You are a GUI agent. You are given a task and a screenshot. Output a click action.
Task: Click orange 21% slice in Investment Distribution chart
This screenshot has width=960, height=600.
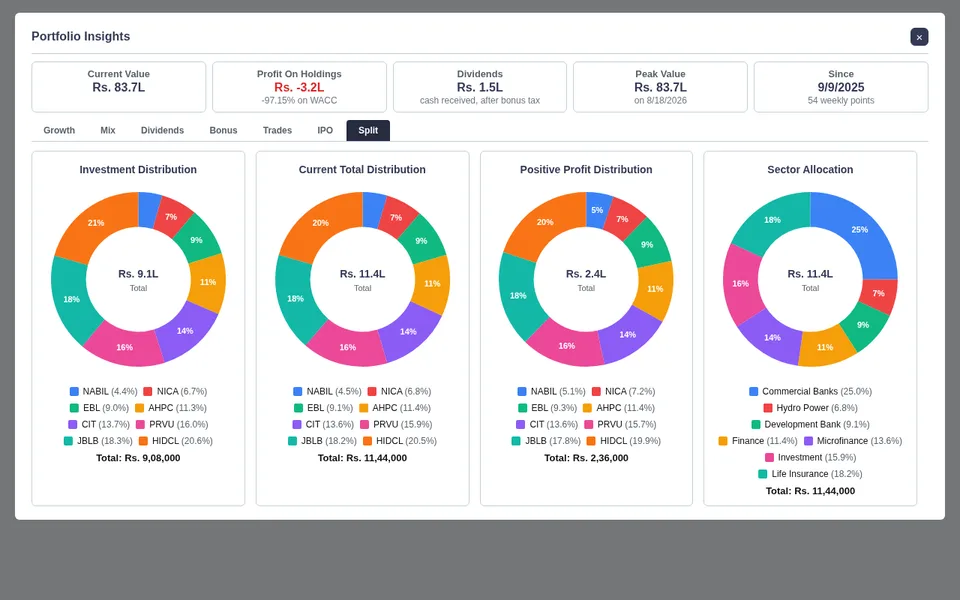96,223
